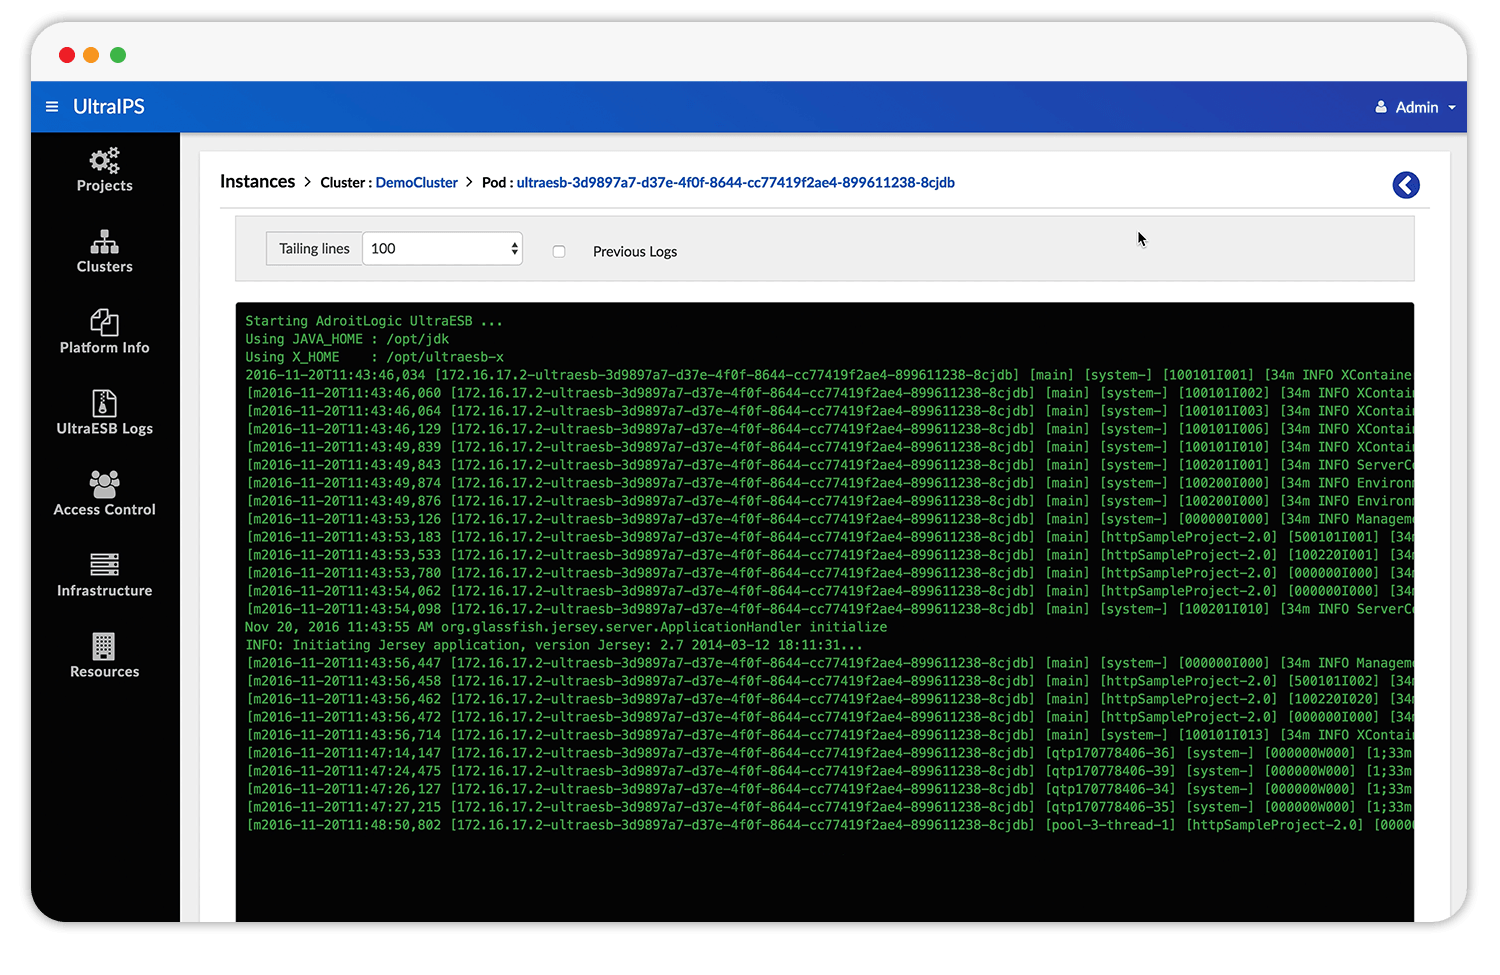Go to the Infrastructure sidebar label
This screenshot has height=975, width=1500.
point(104,591)
